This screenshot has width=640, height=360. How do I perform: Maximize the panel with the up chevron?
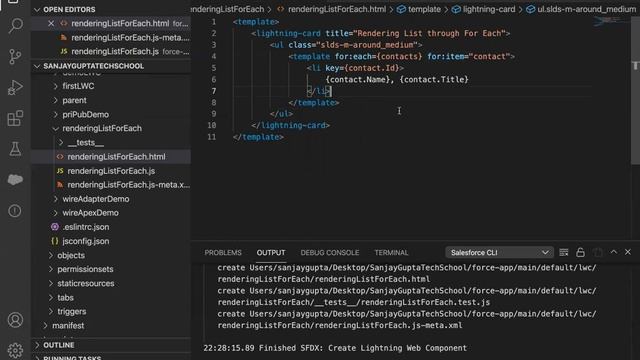coord(613,252)
